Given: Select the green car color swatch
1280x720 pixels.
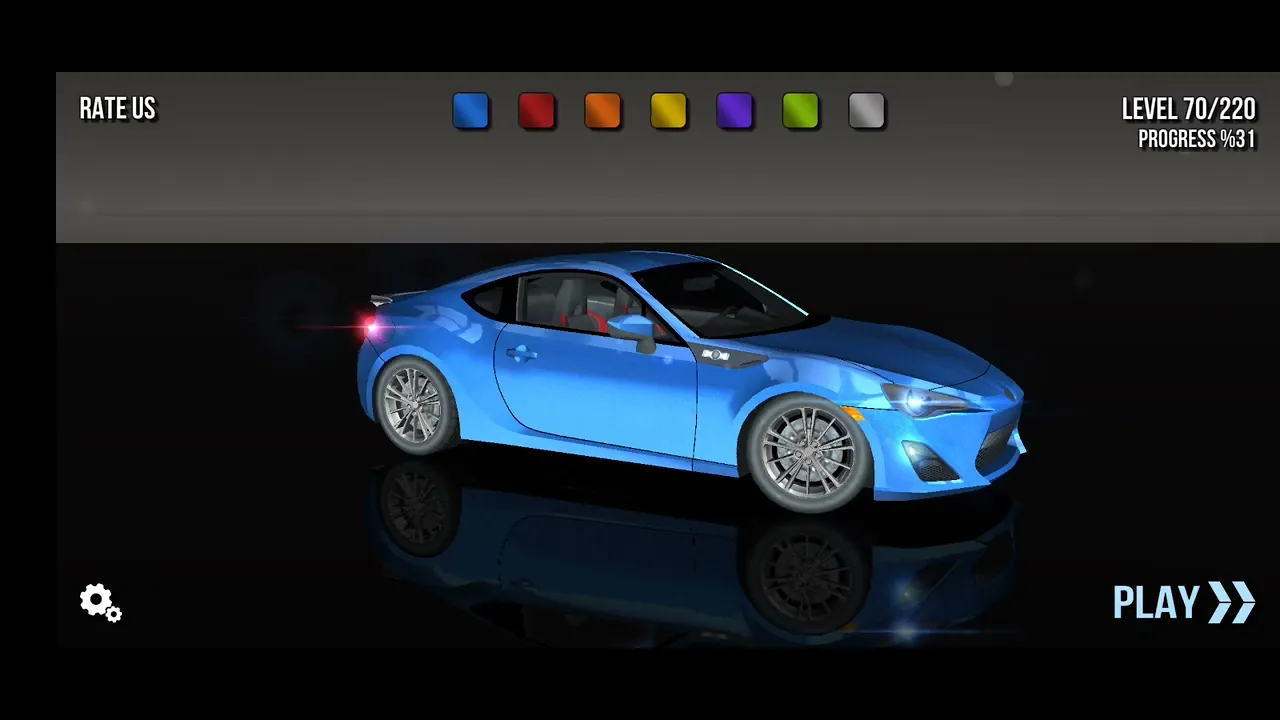Looking at the screenshot, I should click(x=801, y=111).
